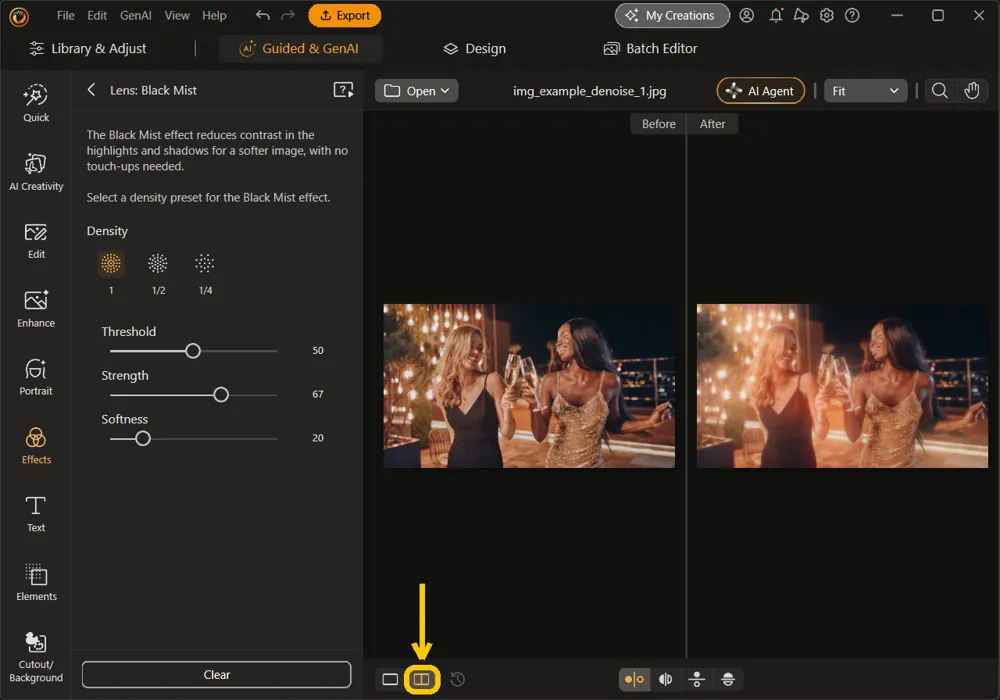
Task: Adjust the Strength slider handle
Action: pyautogui.click(x=221, y=395)
